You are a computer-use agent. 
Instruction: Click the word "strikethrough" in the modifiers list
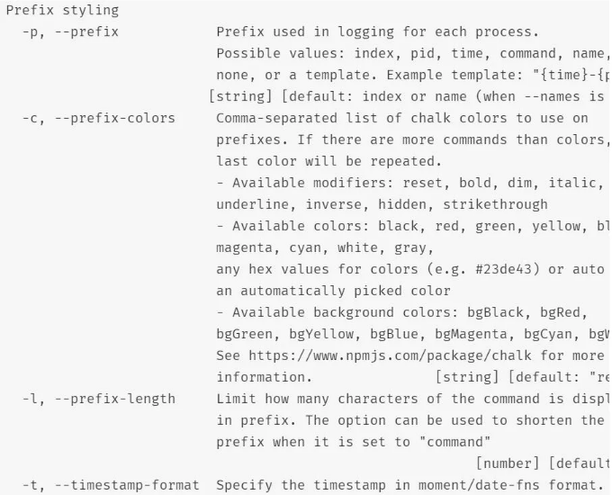click(x=495, y=205)
